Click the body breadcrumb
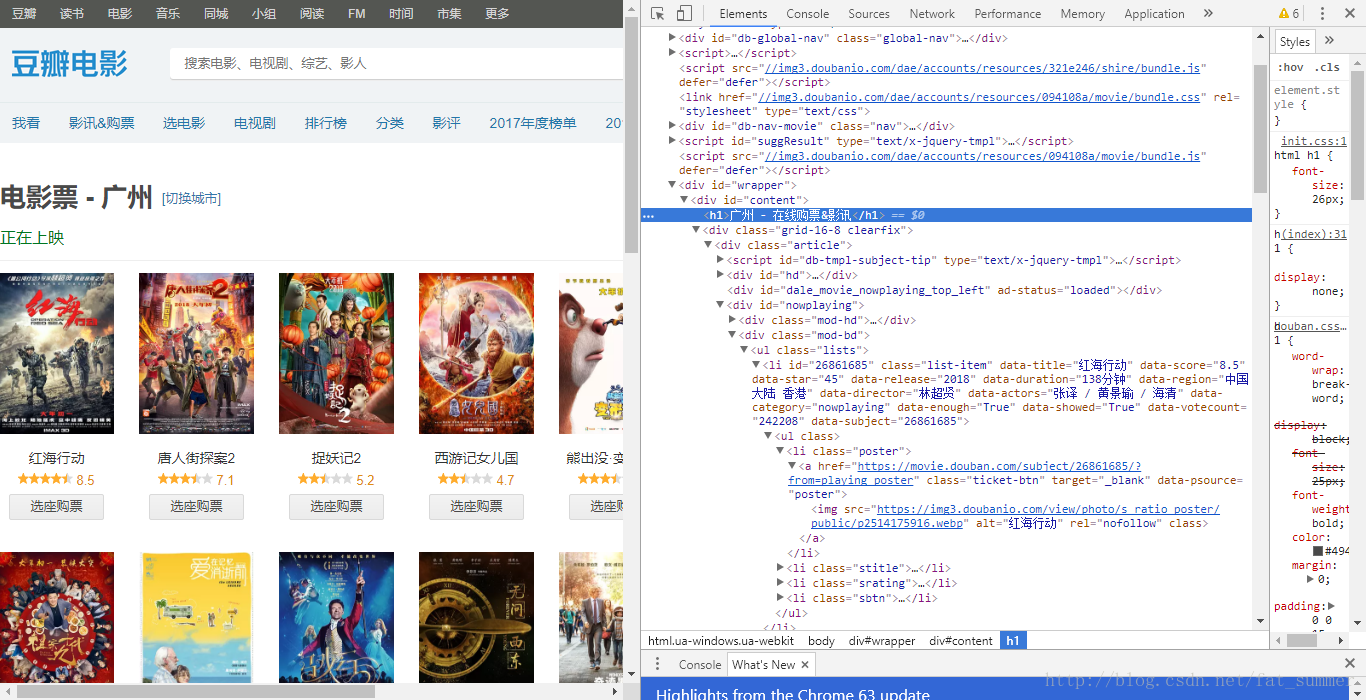The image size is (1366, 700). coord(821,641)
